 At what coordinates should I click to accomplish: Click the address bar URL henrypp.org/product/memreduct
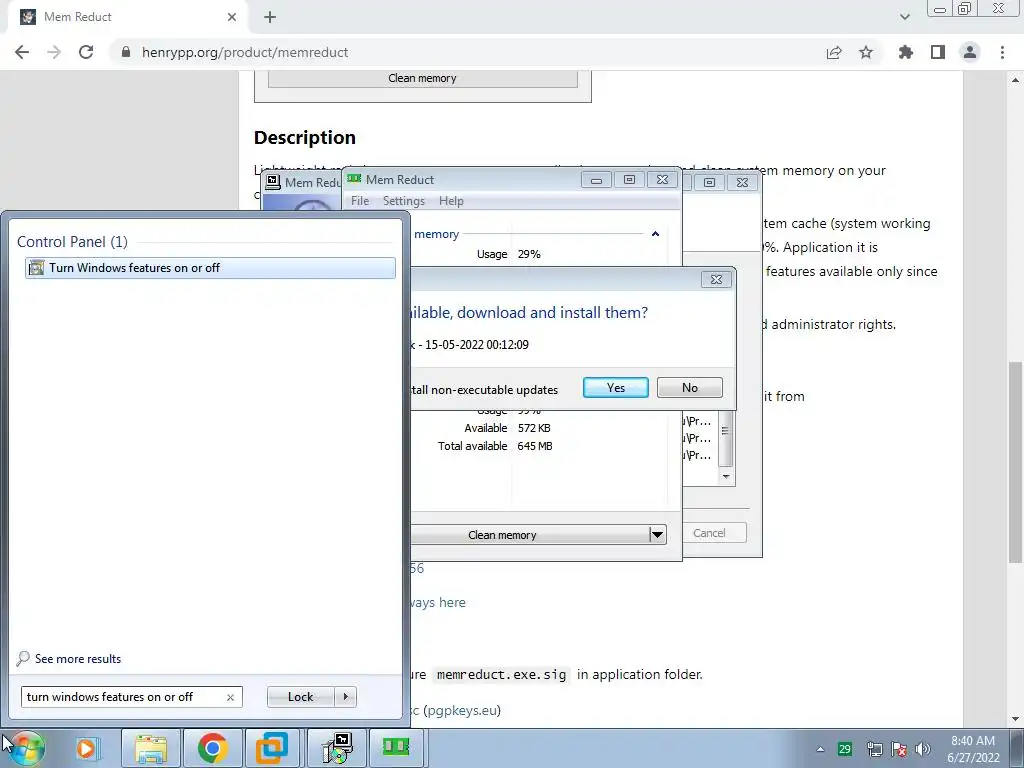(x=245, y=52)
